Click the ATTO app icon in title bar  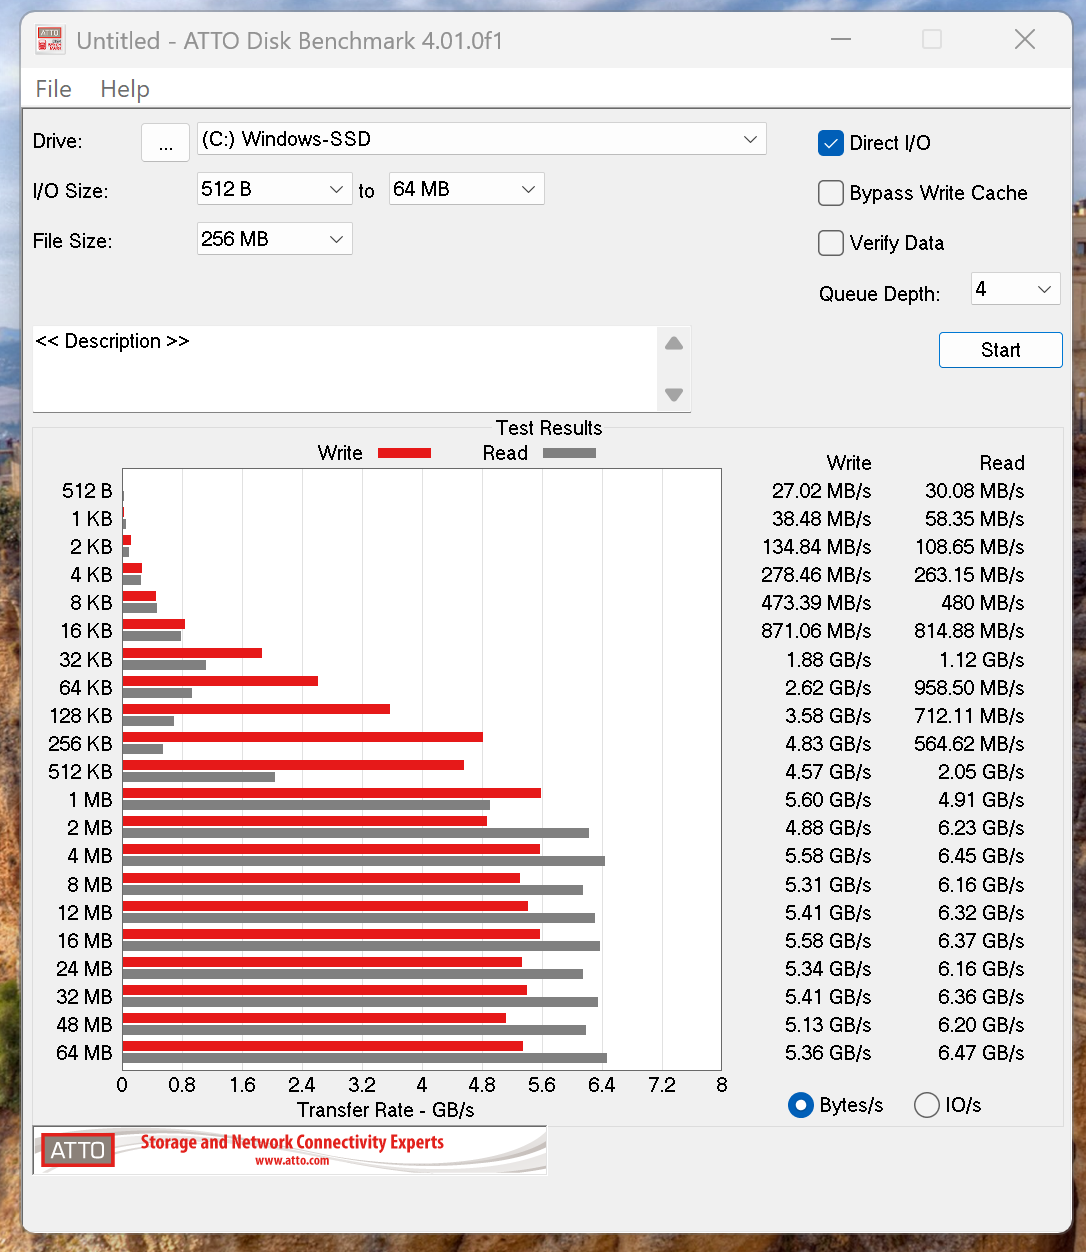coord(50,40)
